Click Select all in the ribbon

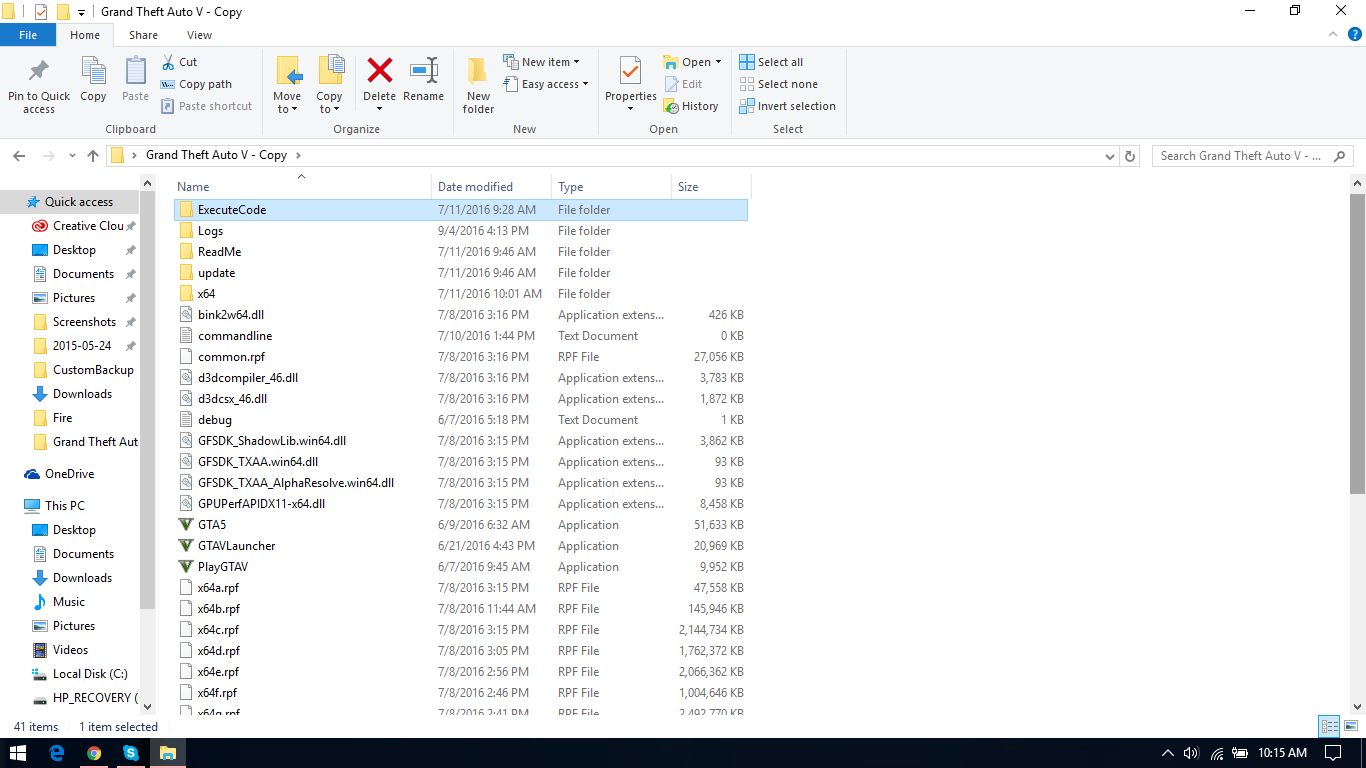pos(771,62)
